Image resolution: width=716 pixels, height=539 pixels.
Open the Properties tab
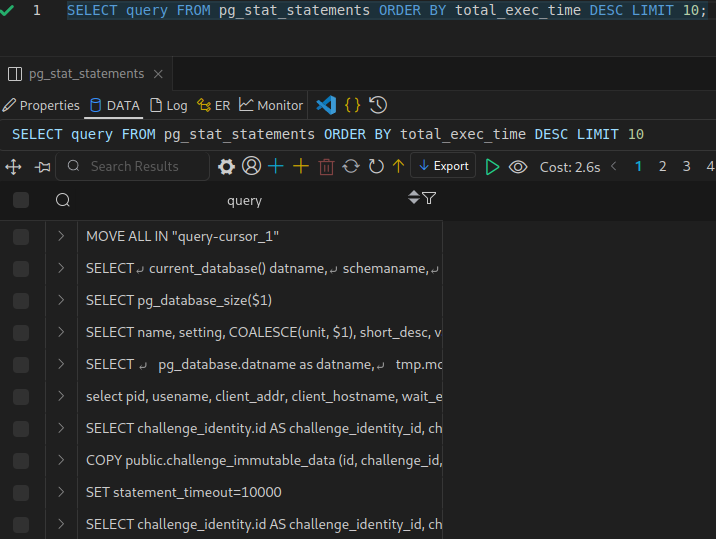tap(41, 106)
